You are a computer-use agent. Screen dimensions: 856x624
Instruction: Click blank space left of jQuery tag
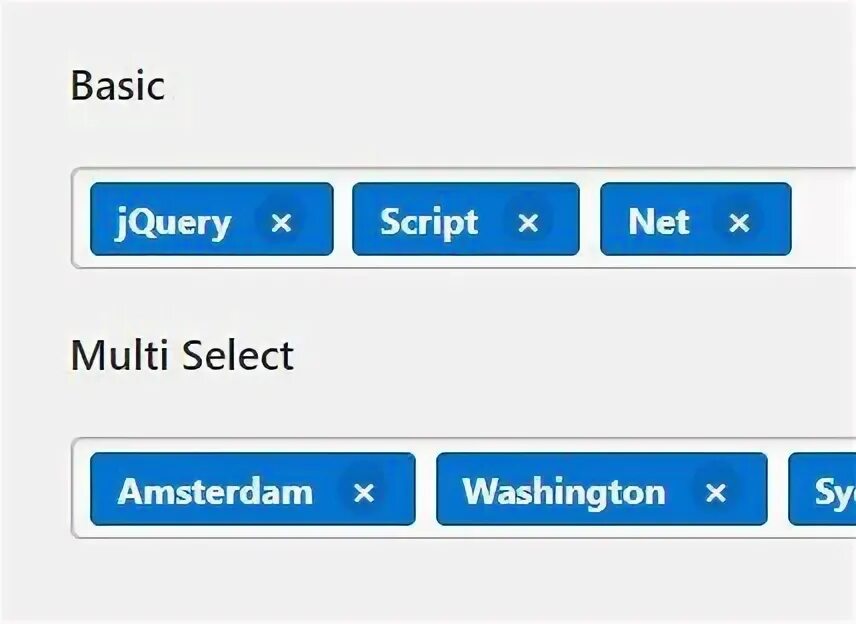pyautogui.click(x=81, y=219)
